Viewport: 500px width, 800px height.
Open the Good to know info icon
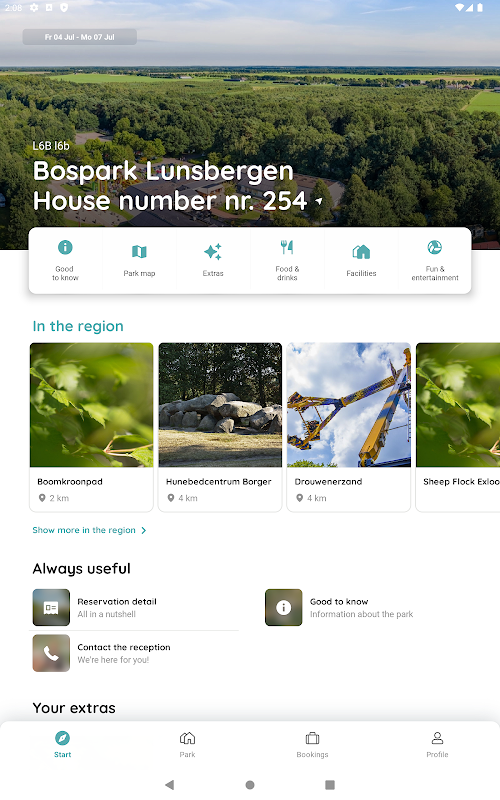[65, 247]
